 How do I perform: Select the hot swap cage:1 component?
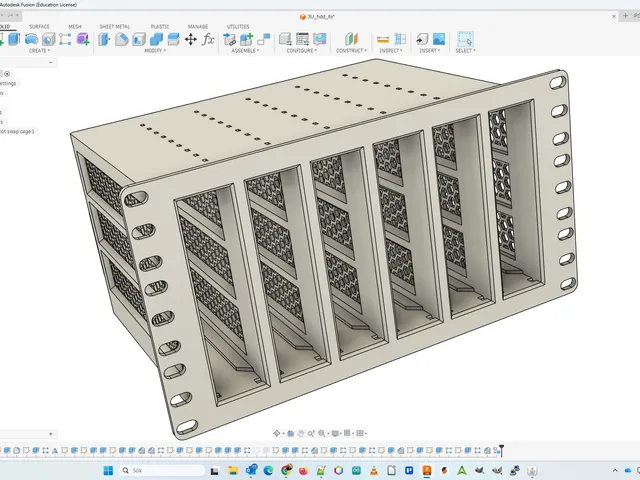point(17,131)
